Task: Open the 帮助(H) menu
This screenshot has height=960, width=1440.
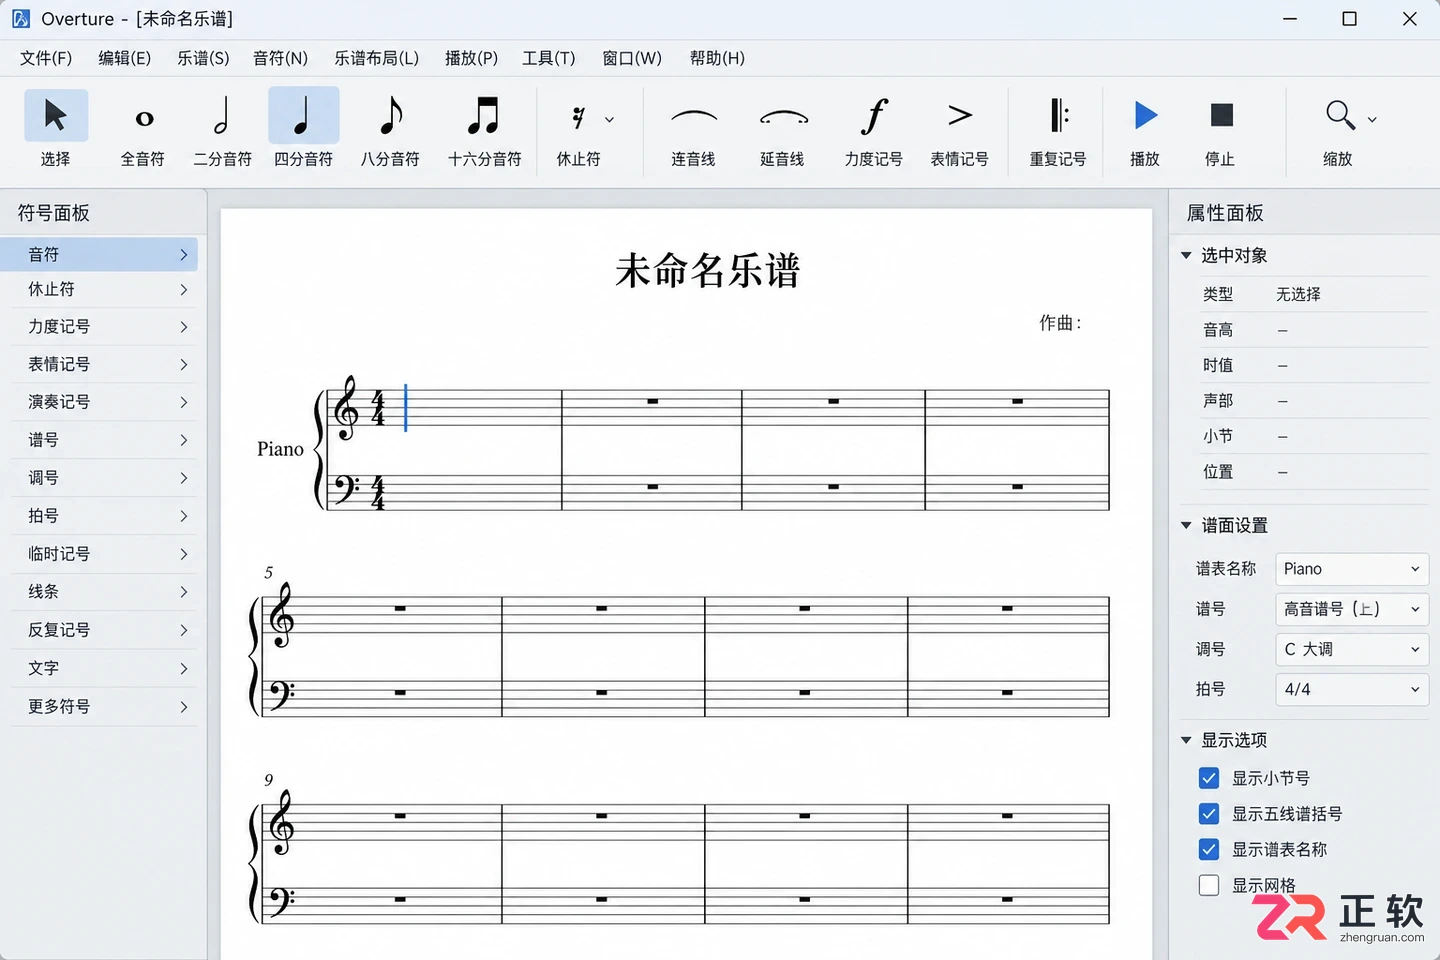Action: [x=717, y=58]
